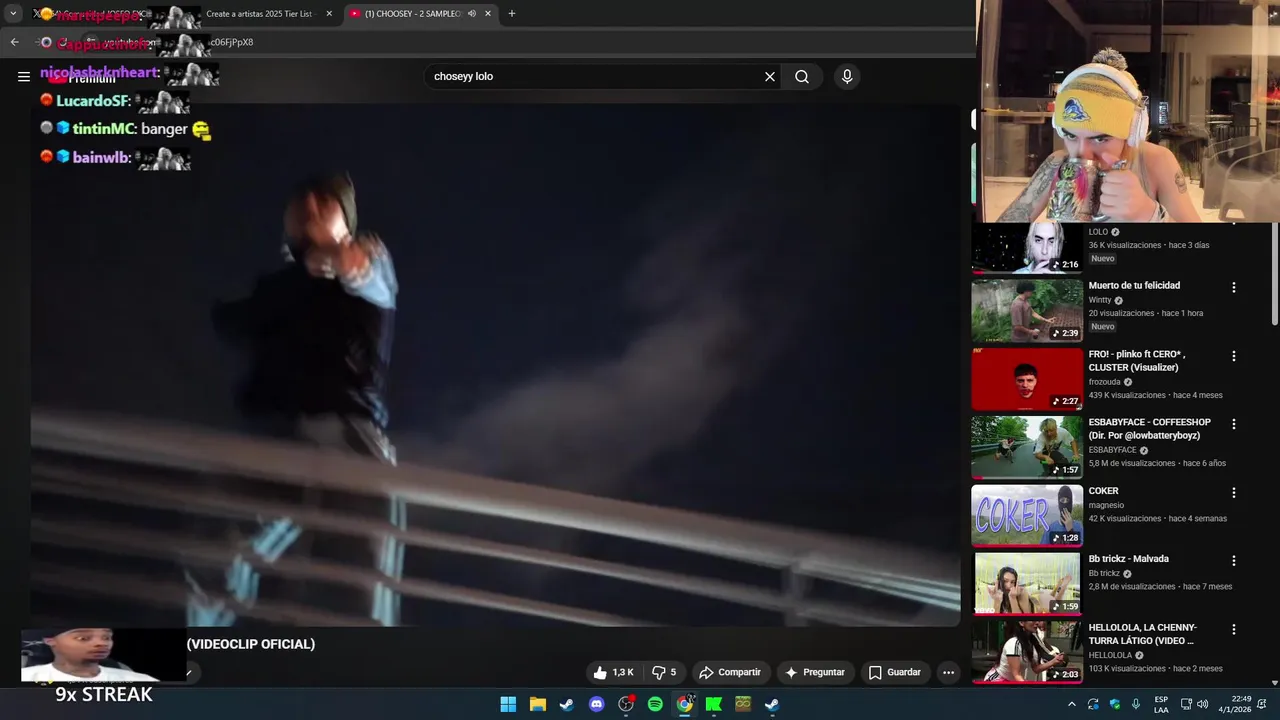1280x720 pixels.
Task: Open the tab search dropdown arrow
Action: (x=13, y=14)
